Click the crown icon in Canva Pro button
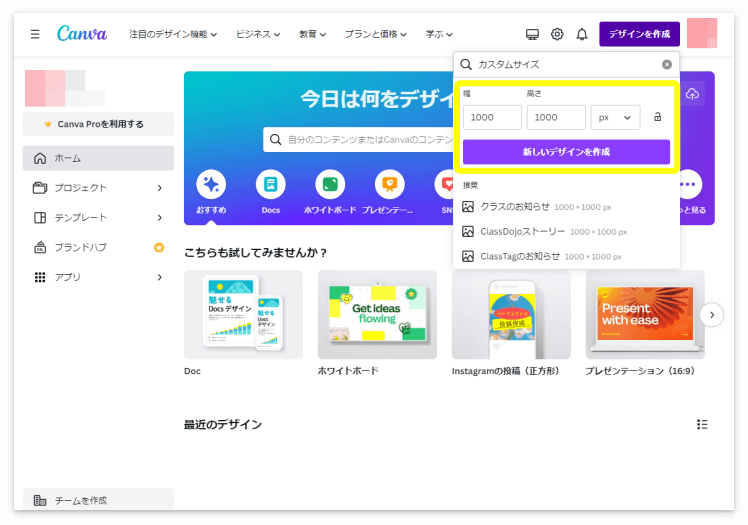Image resolution: width=748 pixels, height=525 pixels. click(48, 124)
